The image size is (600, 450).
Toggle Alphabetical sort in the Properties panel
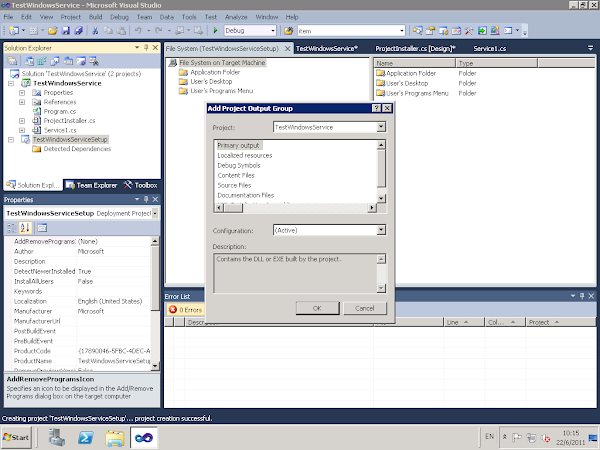(25, 228)
